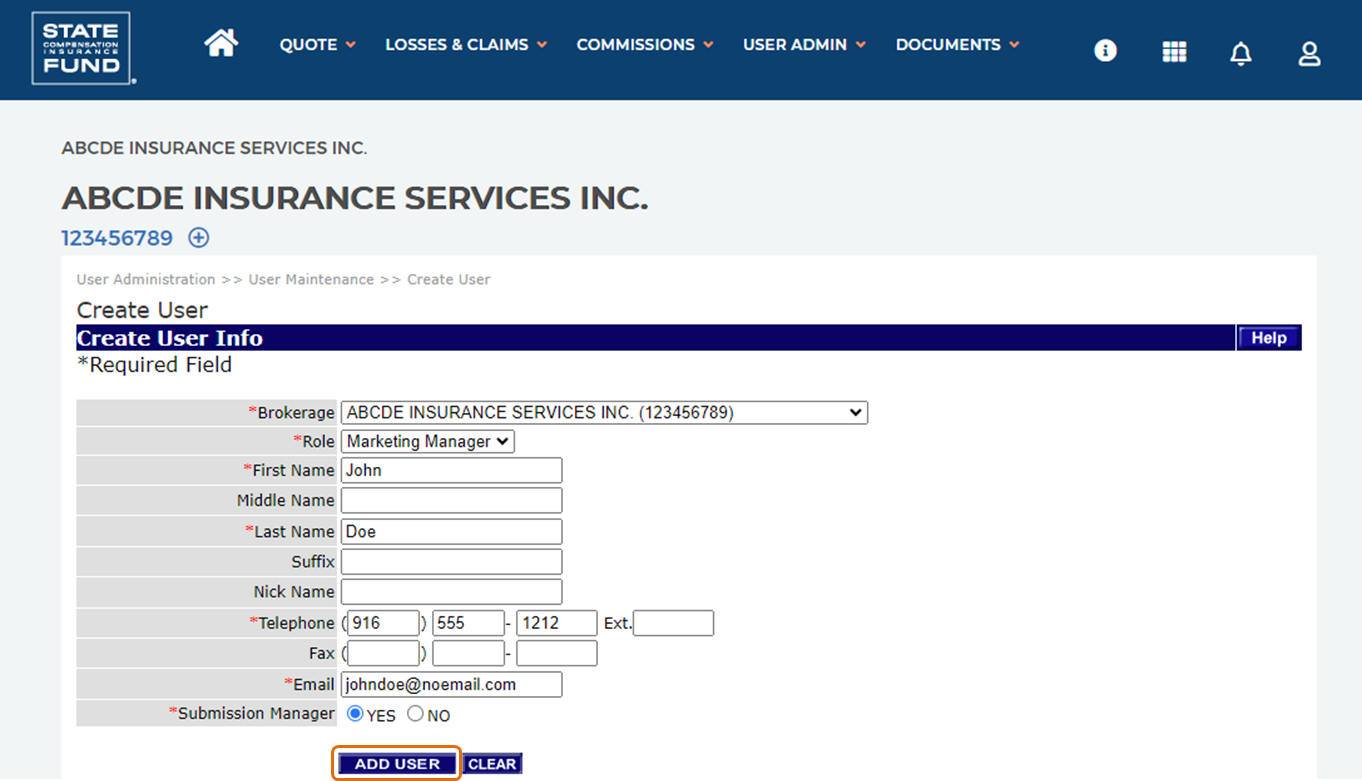Viewport: 1362px width, 781px height.
Task: Click the State Compensation Insurance Fund logo
Action: (x=82, y=48)
